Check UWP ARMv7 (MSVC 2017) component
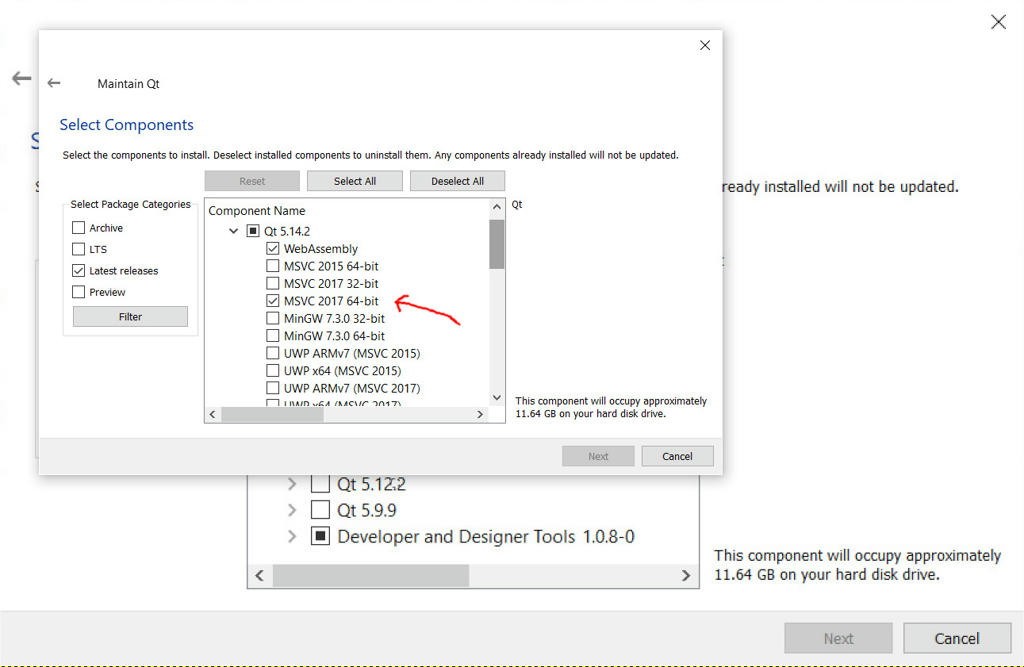This screenshot has height=667, width=1024. (x=272, y=388)
